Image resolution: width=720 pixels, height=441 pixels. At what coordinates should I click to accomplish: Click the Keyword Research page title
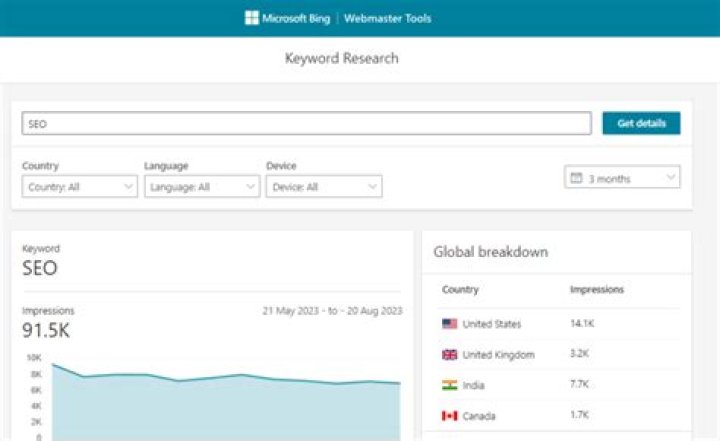[342, 58]
